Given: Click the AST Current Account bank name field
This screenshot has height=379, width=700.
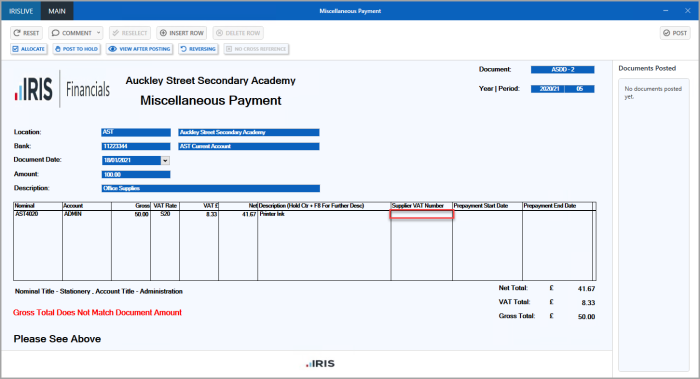Looking at the screenshot, I should point(249,146).
